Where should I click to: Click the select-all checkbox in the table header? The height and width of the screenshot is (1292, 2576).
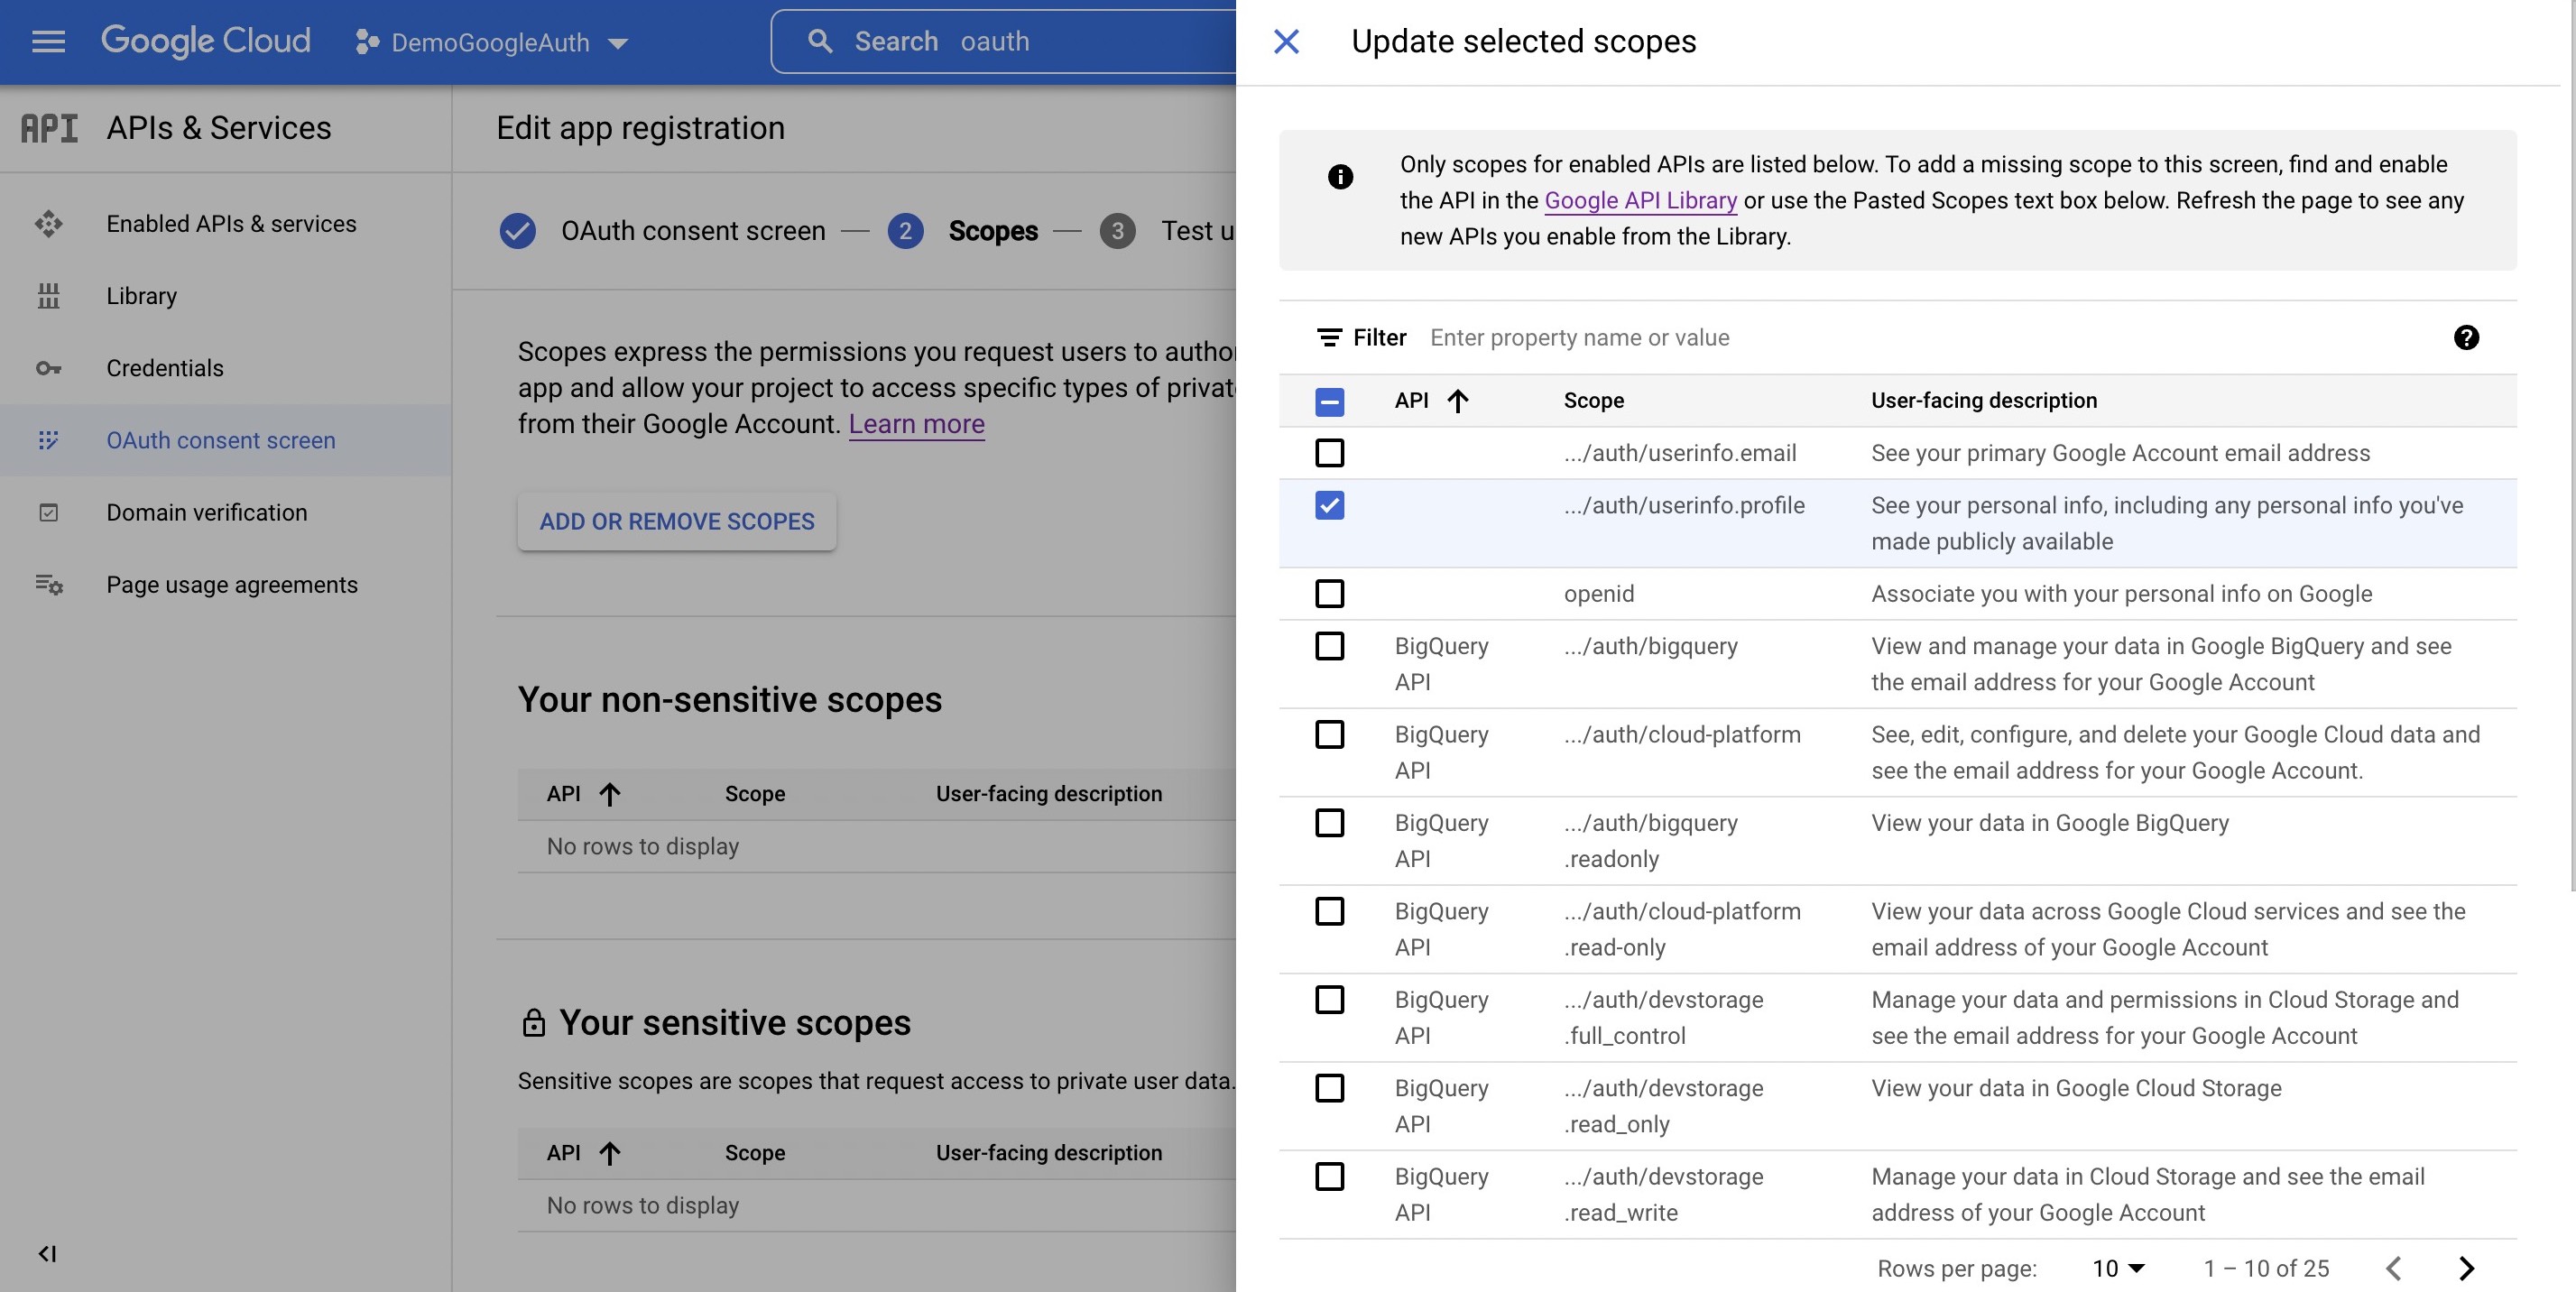click(1330, 401)
